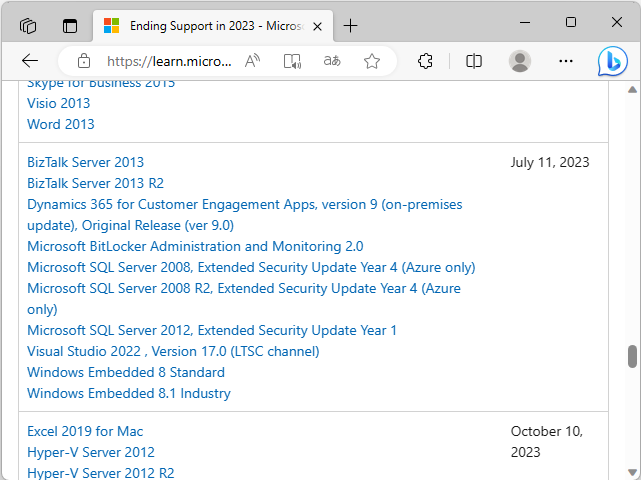
Task: Open a new tab with plus button
Action: [x=350, y=26]
